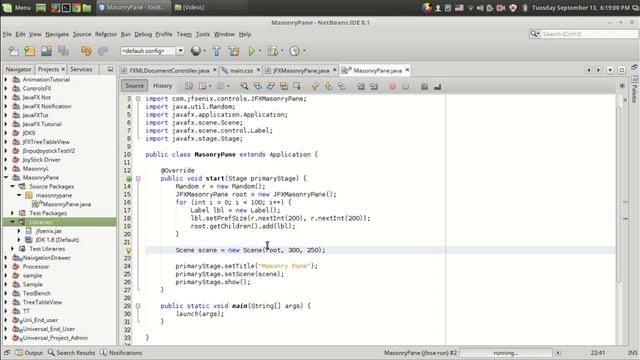Viewport: 640px width, 360px height.
Task: Click the Debug Project icon
Action: [x=273, y=51]
